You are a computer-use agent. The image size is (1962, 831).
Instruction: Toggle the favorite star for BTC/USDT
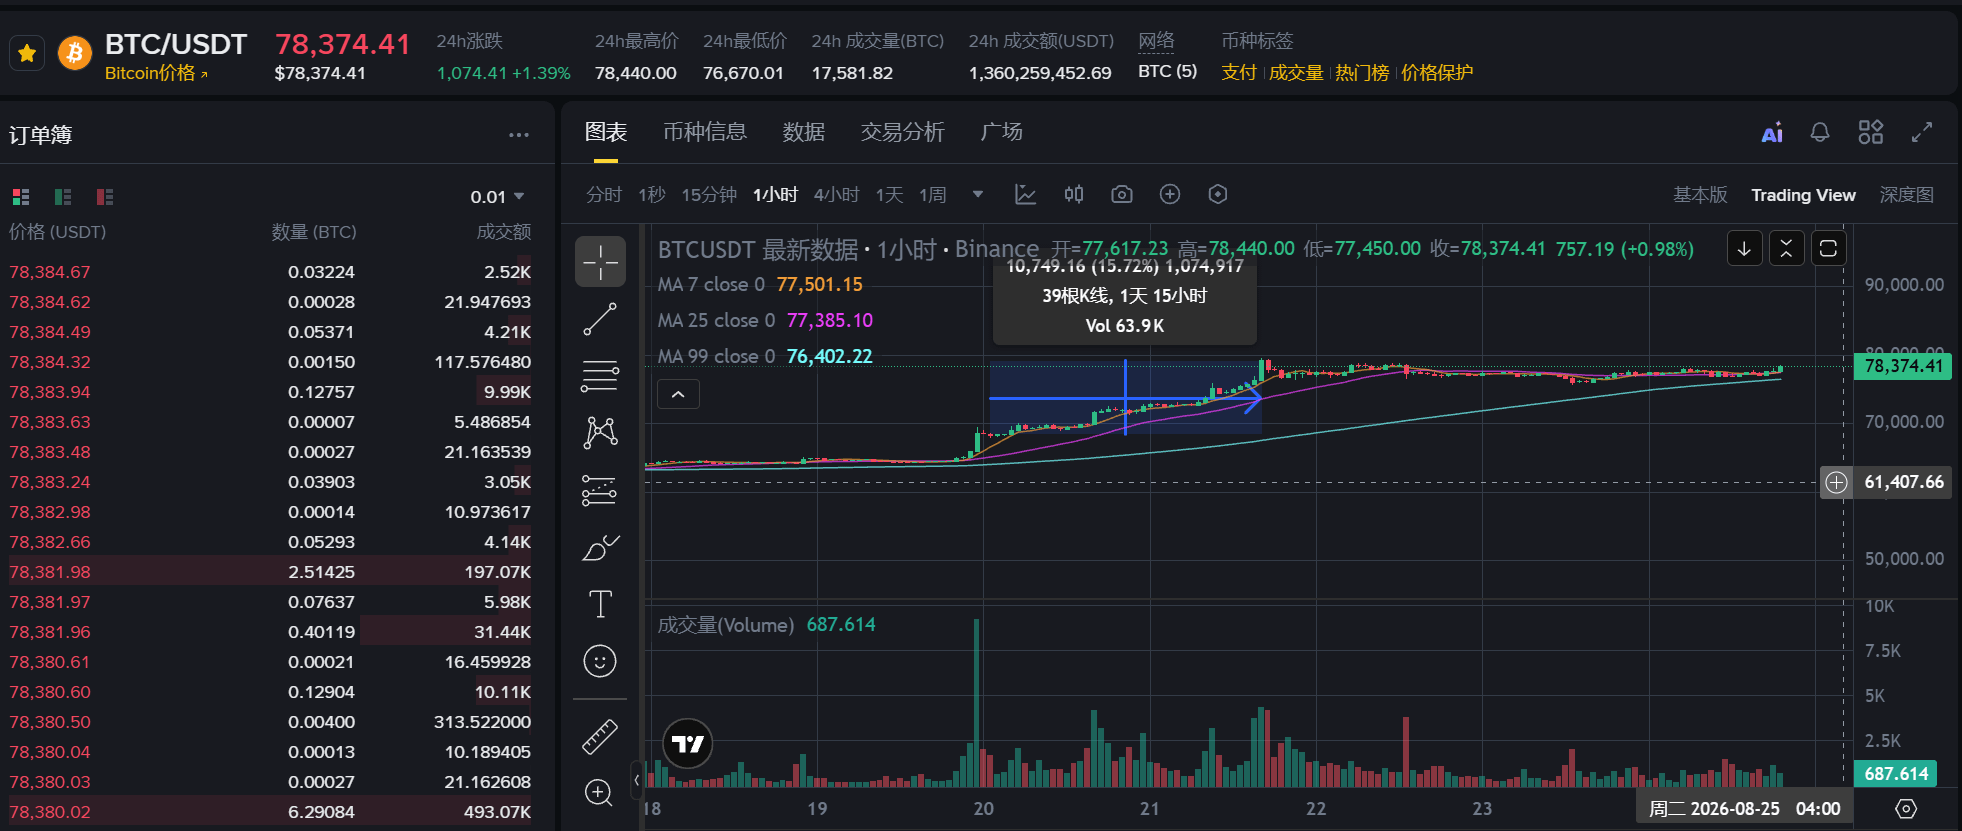(27, 53)
